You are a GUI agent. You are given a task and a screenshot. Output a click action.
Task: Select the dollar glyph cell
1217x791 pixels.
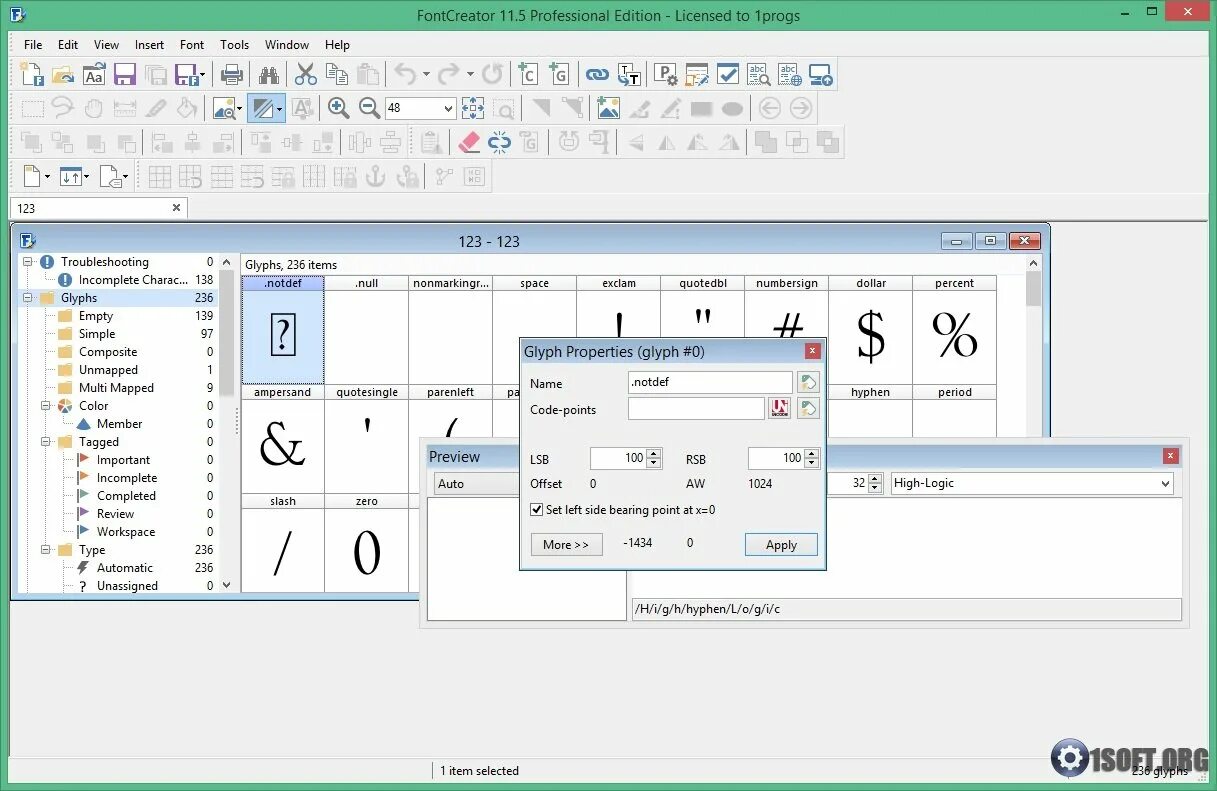coord(870,330)
